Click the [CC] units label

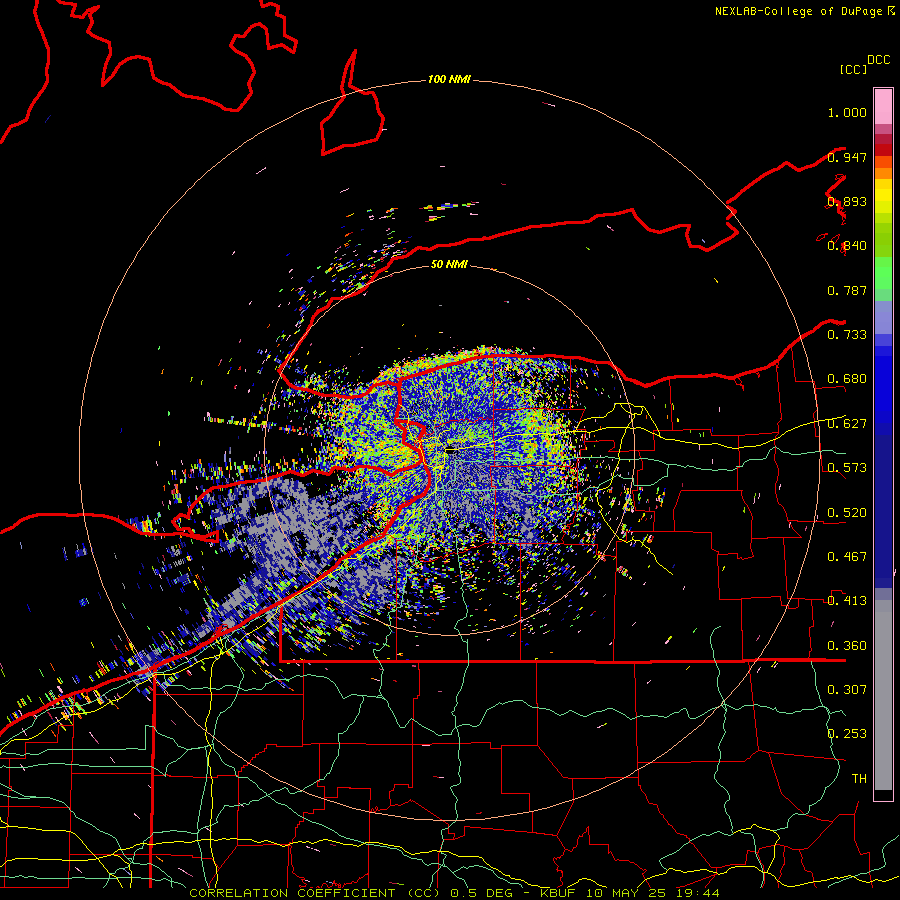pyautogui.click(x=853, y=69)
